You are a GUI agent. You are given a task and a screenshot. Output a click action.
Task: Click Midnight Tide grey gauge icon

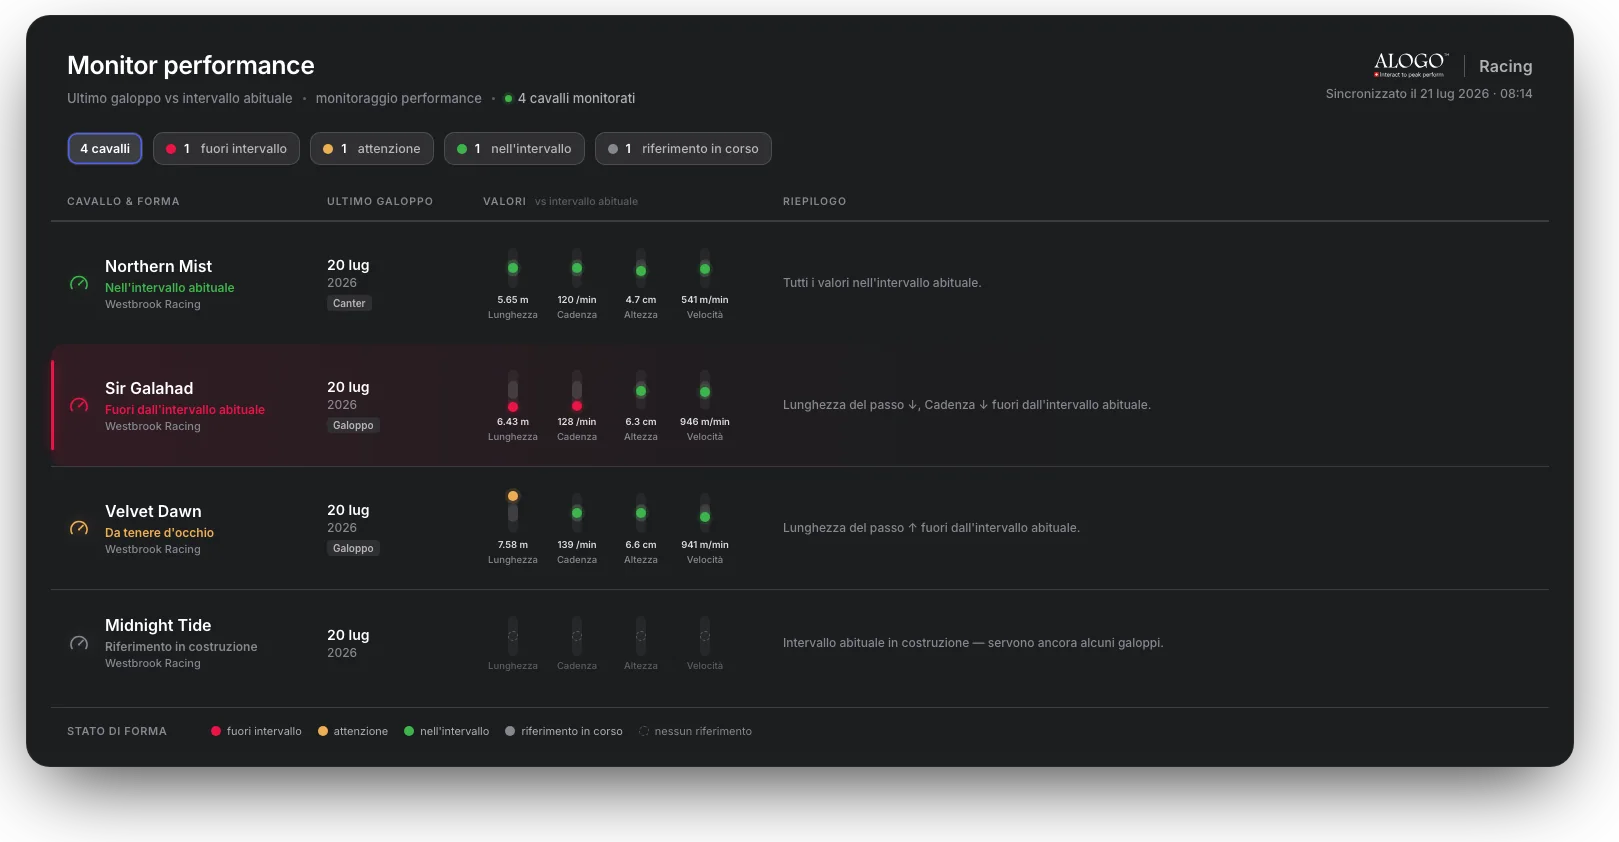(x=79, y=644)
